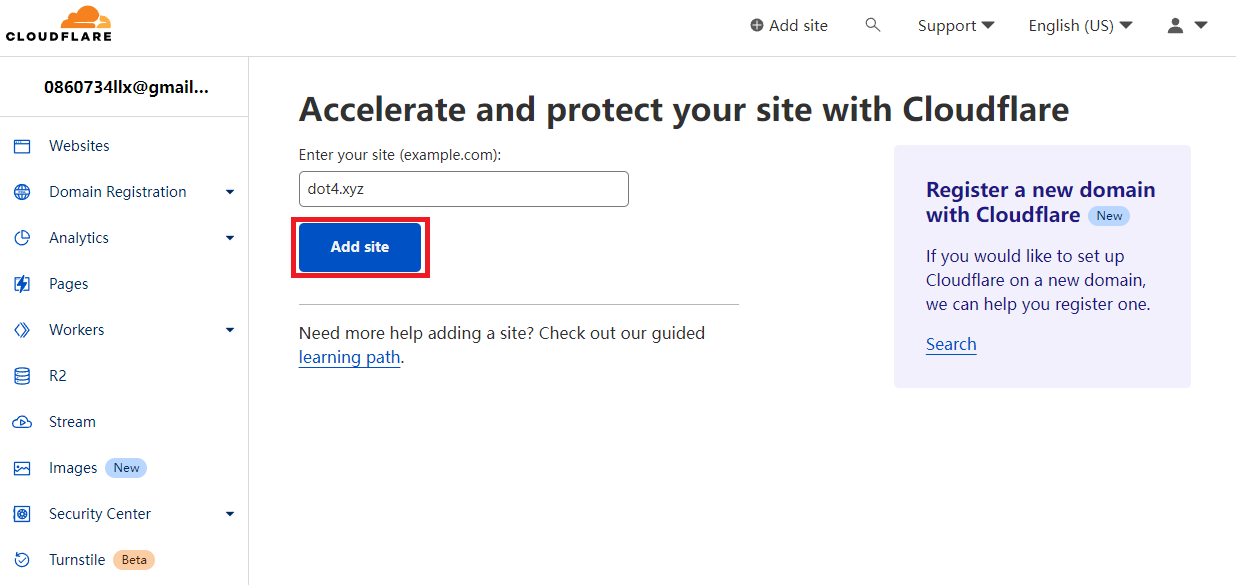
Task: Click the Websites browser icon
Action: point(22,146)
